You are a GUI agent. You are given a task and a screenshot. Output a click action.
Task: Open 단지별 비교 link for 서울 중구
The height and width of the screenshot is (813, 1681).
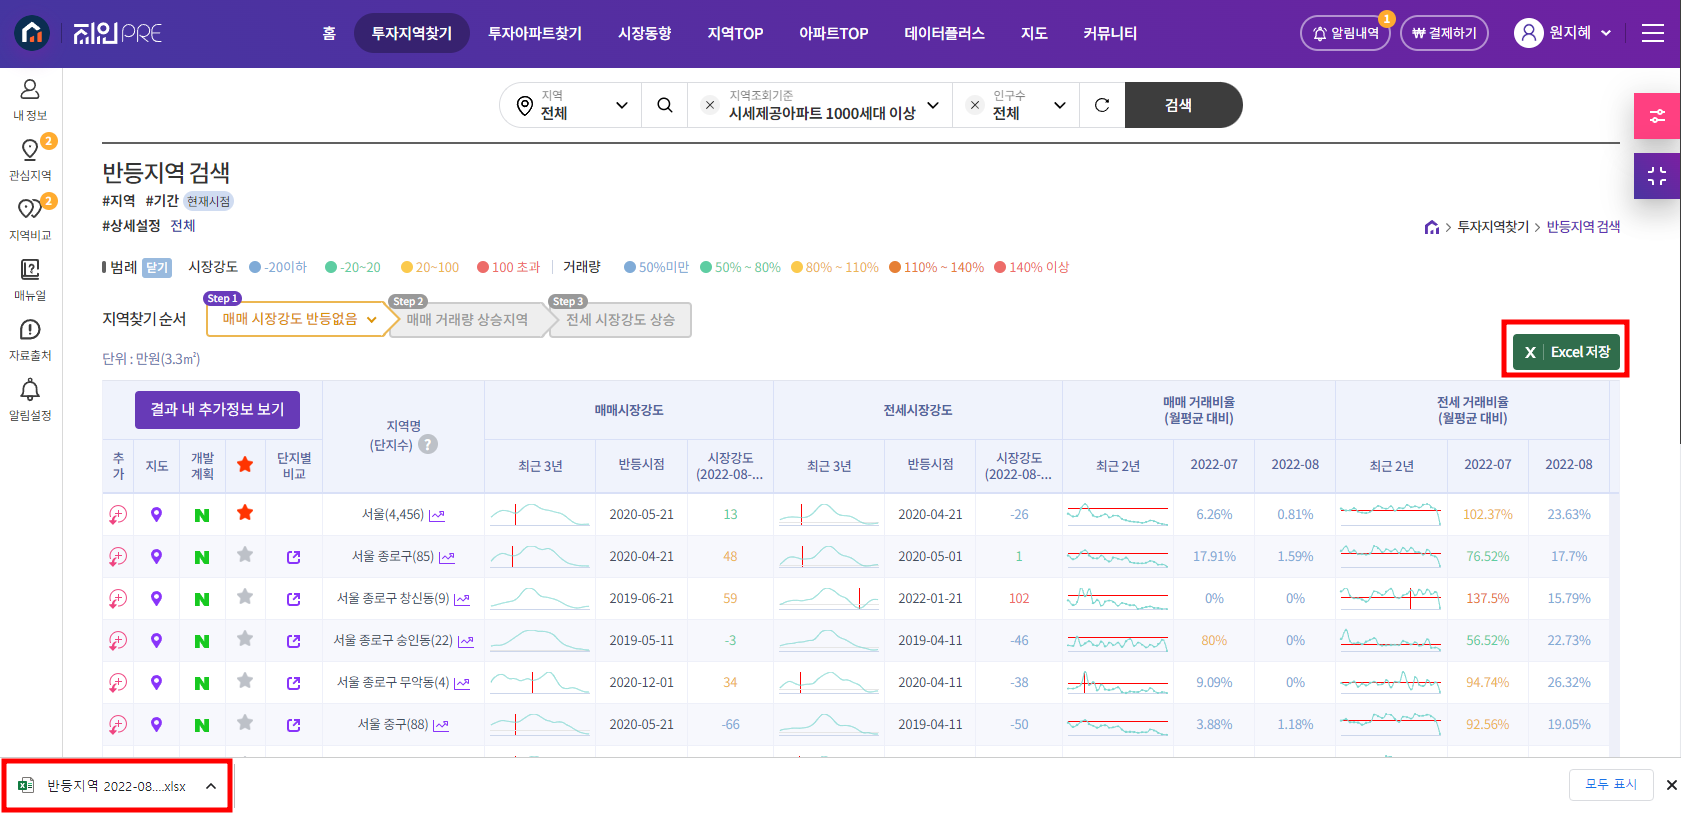pos(293,725)
